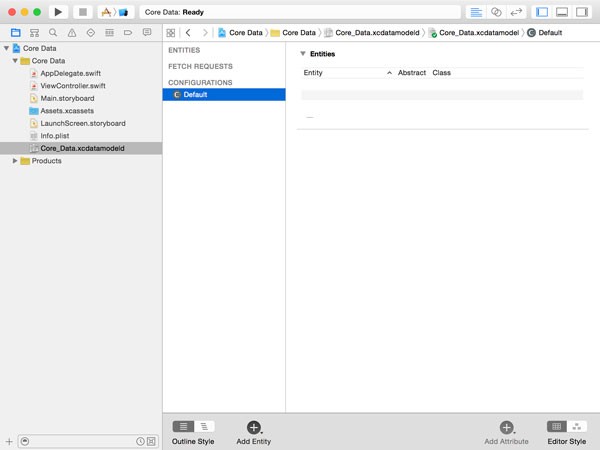Click Add Entity button
This screenshot has width=600, height=450.
254,433
